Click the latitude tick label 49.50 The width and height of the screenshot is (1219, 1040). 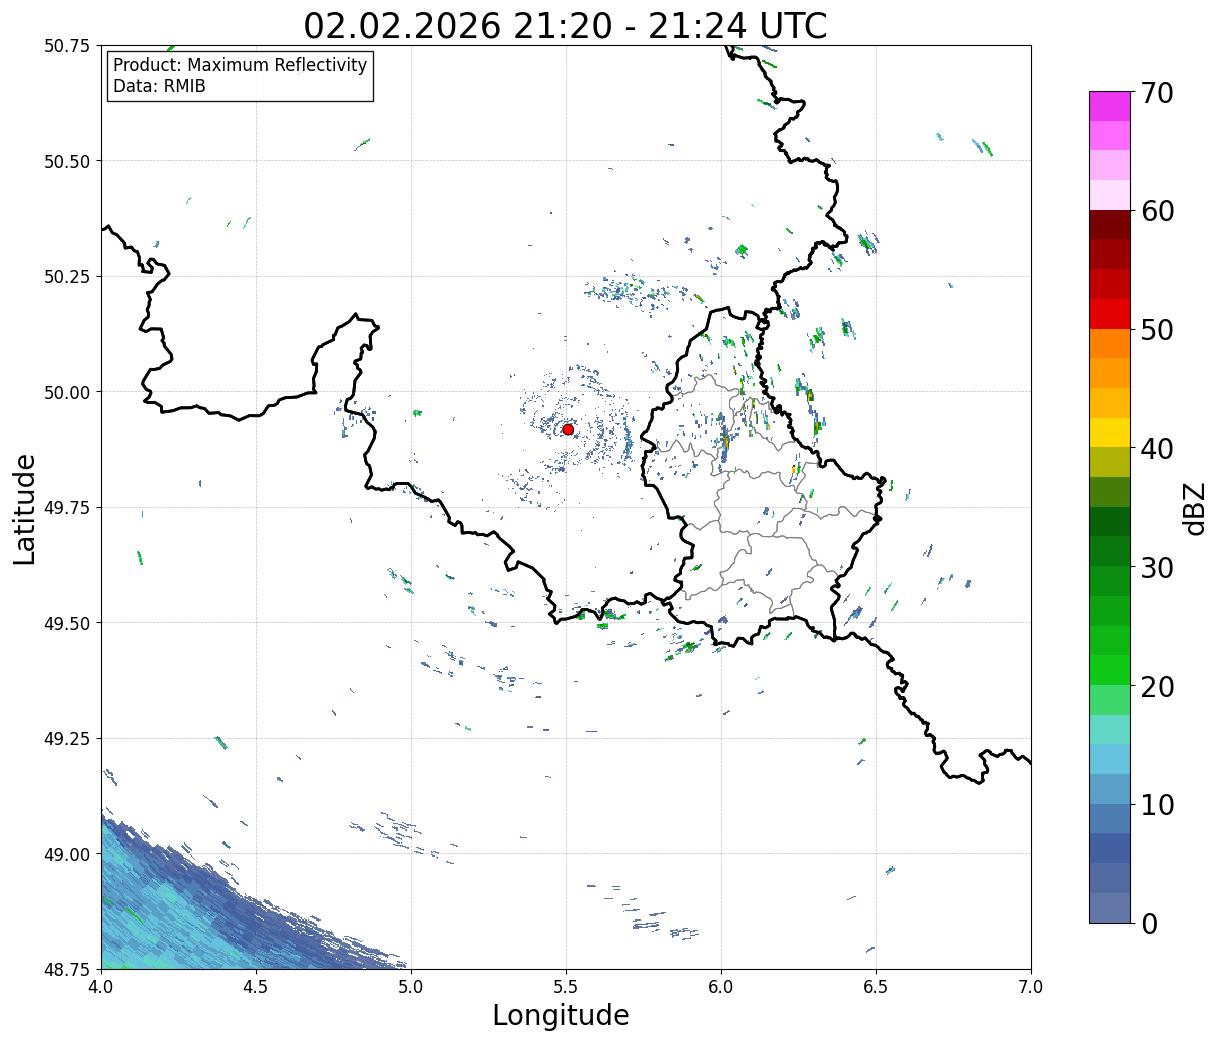(67, 623)
